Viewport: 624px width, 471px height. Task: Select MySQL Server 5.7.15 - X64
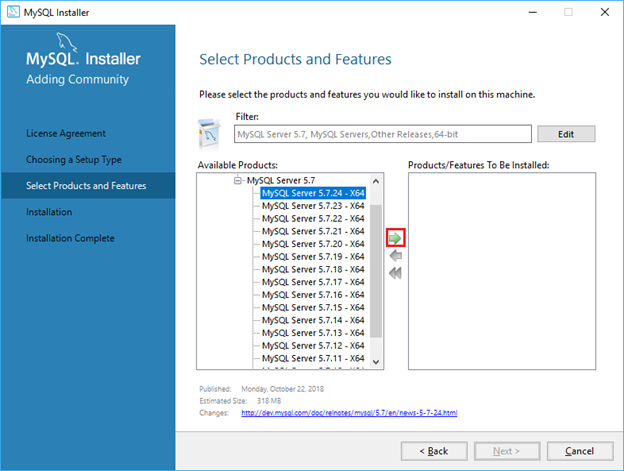coord(313,308)
